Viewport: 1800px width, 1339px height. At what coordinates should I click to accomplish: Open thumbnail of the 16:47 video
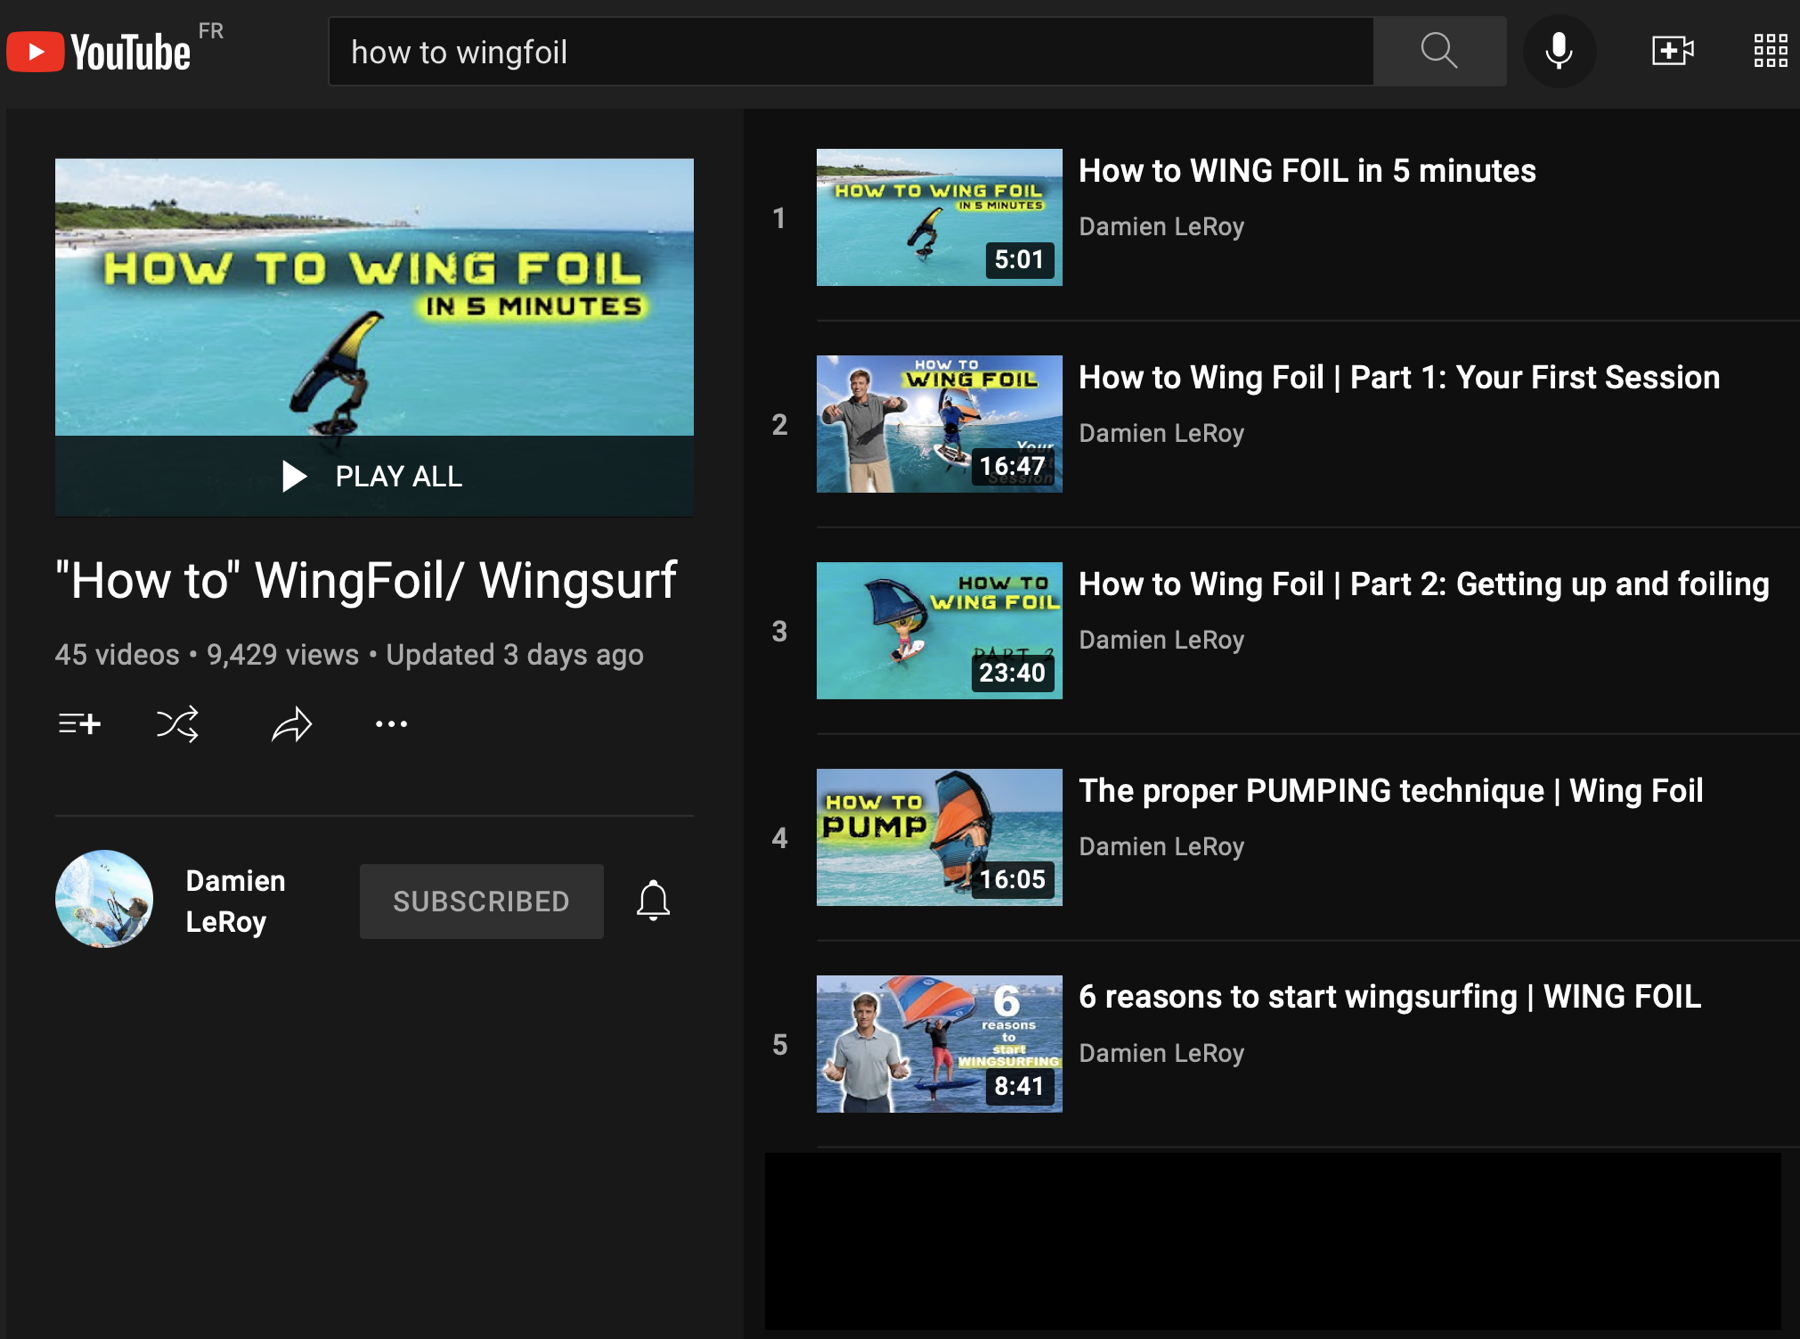click(x=939, y=424)
